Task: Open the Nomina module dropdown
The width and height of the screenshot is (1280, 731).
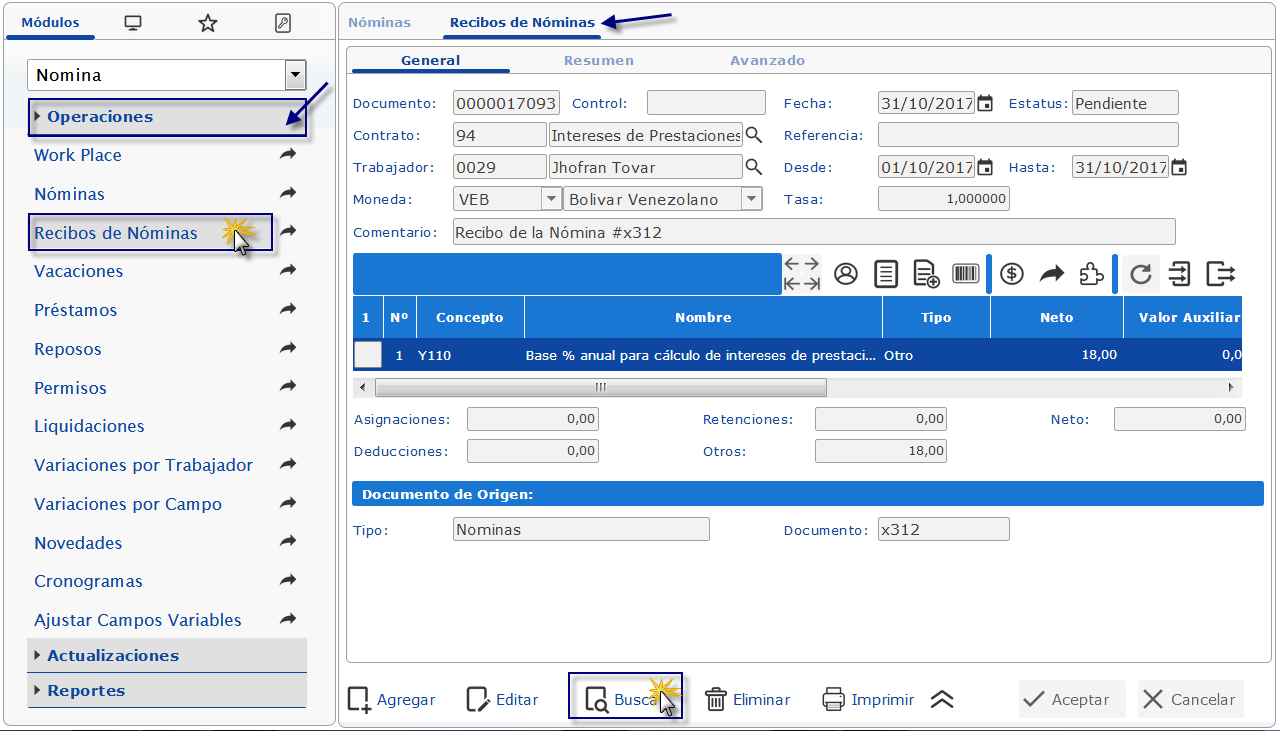Action: [294, 75]
